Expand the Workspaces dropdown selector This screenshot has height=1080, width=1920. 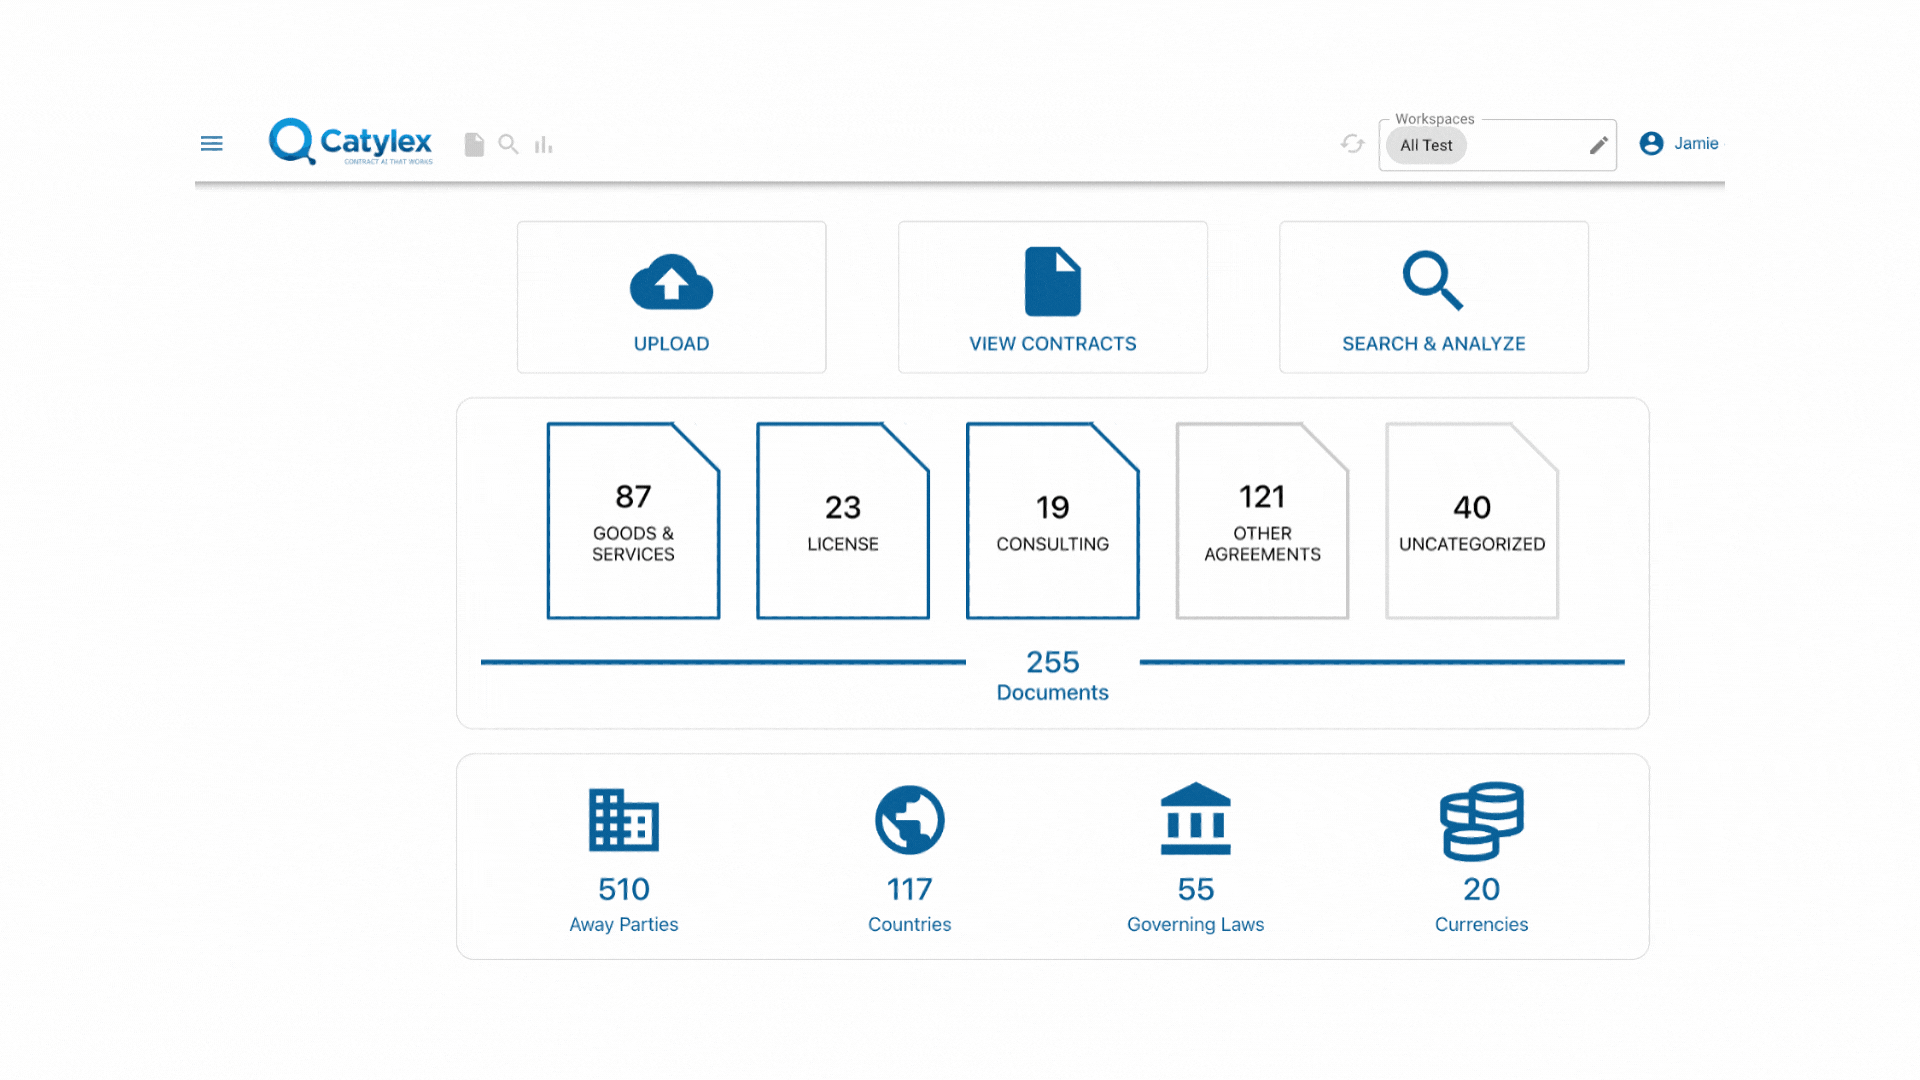coord(1497,144)
